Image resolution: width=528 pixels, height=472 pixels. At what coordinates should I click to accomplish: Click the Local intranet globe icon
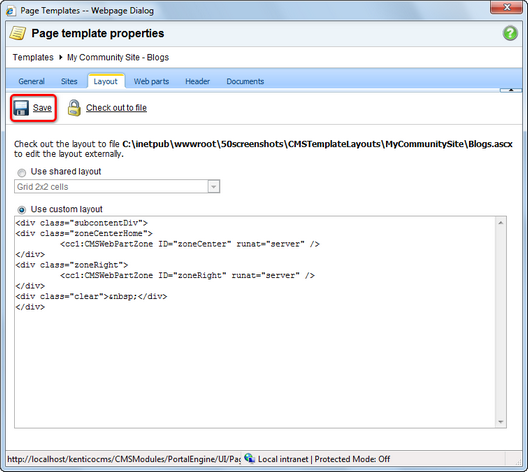pos(250,459)
